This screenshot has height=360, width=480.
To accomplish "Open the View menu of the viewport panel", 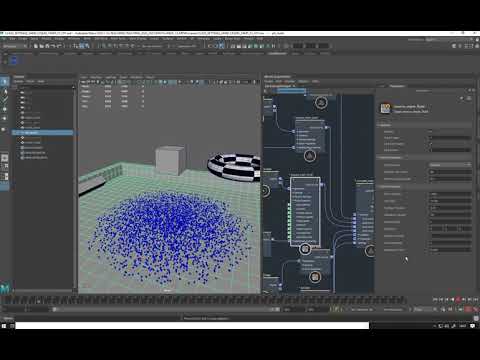I will point(84,77).
